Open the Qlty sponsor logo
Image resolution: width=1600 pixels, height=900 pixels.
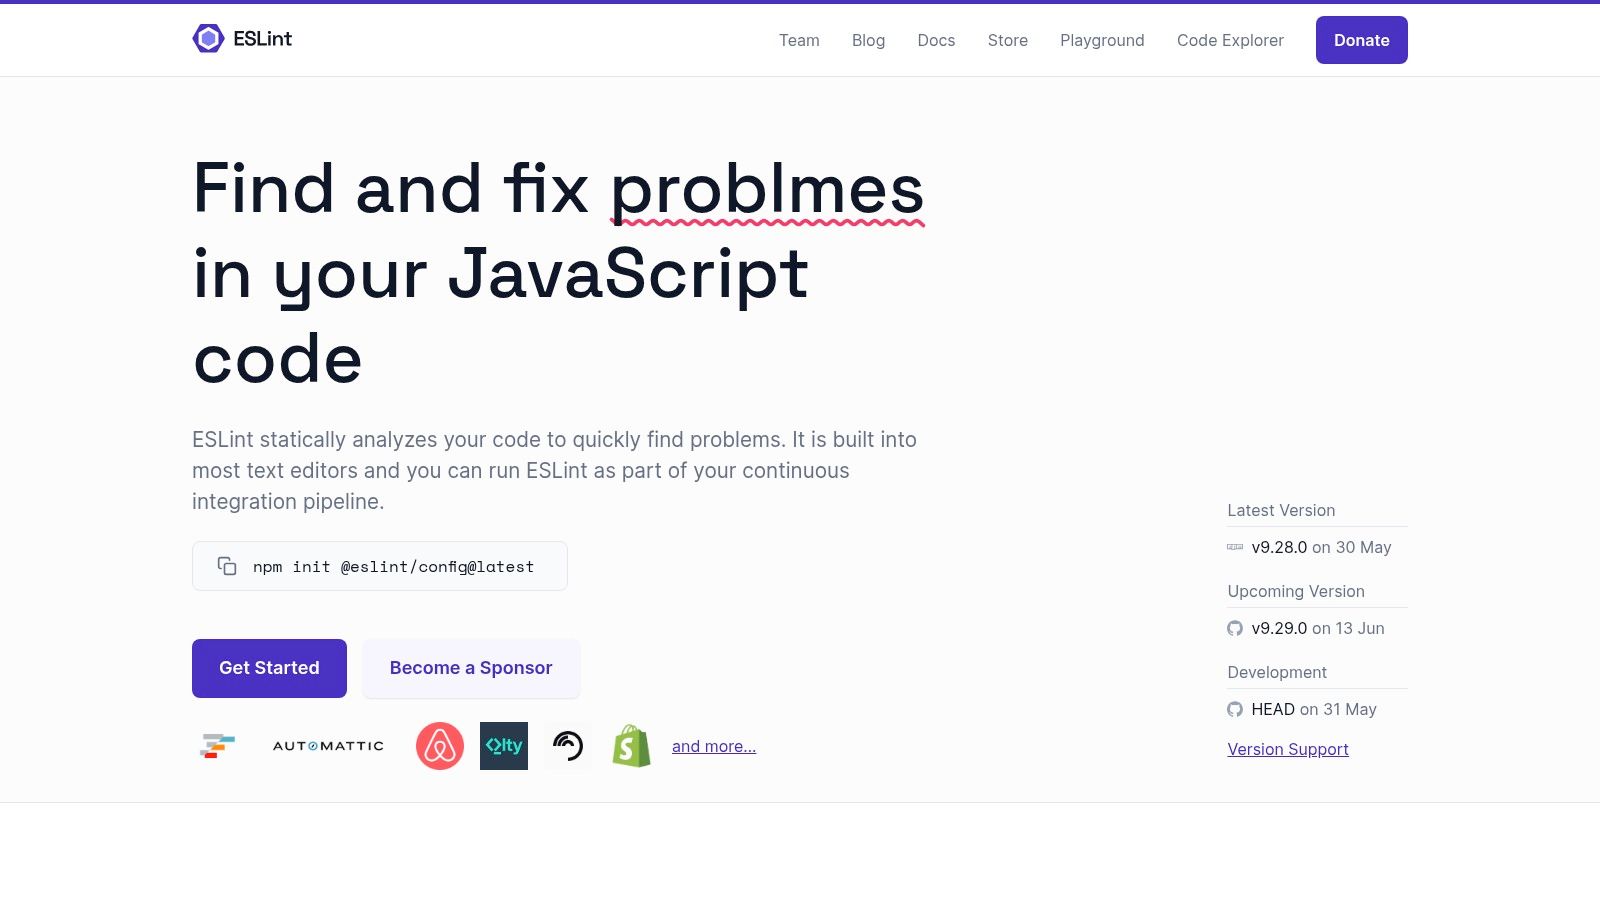point(504,746)
